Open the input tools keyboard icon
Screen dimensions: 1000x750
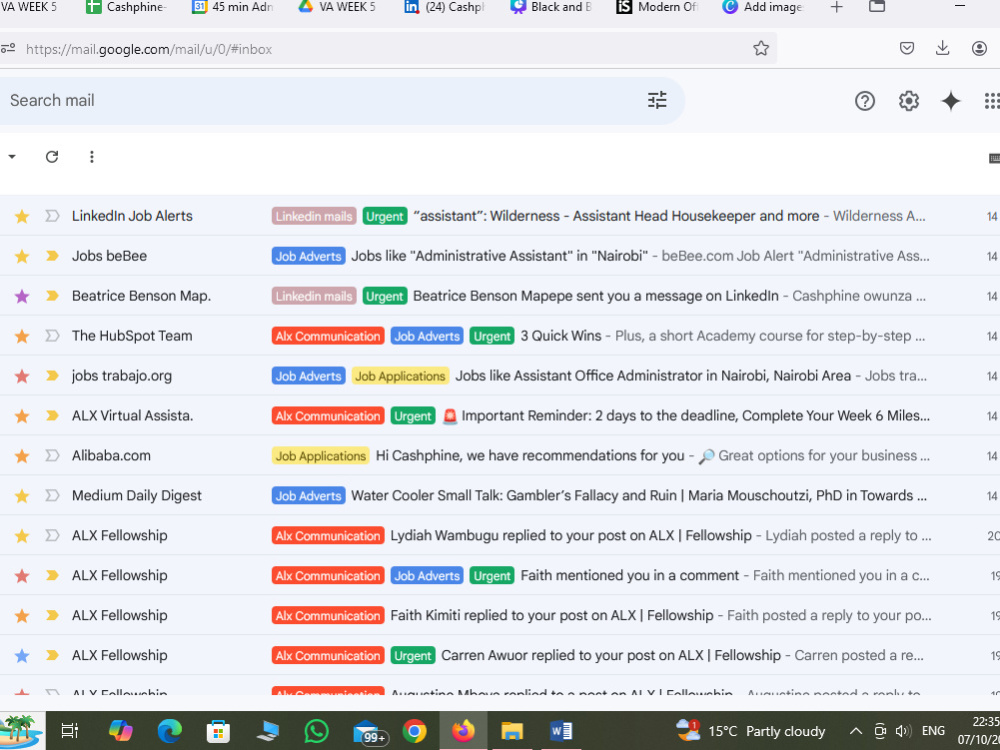tap(994, 158)
